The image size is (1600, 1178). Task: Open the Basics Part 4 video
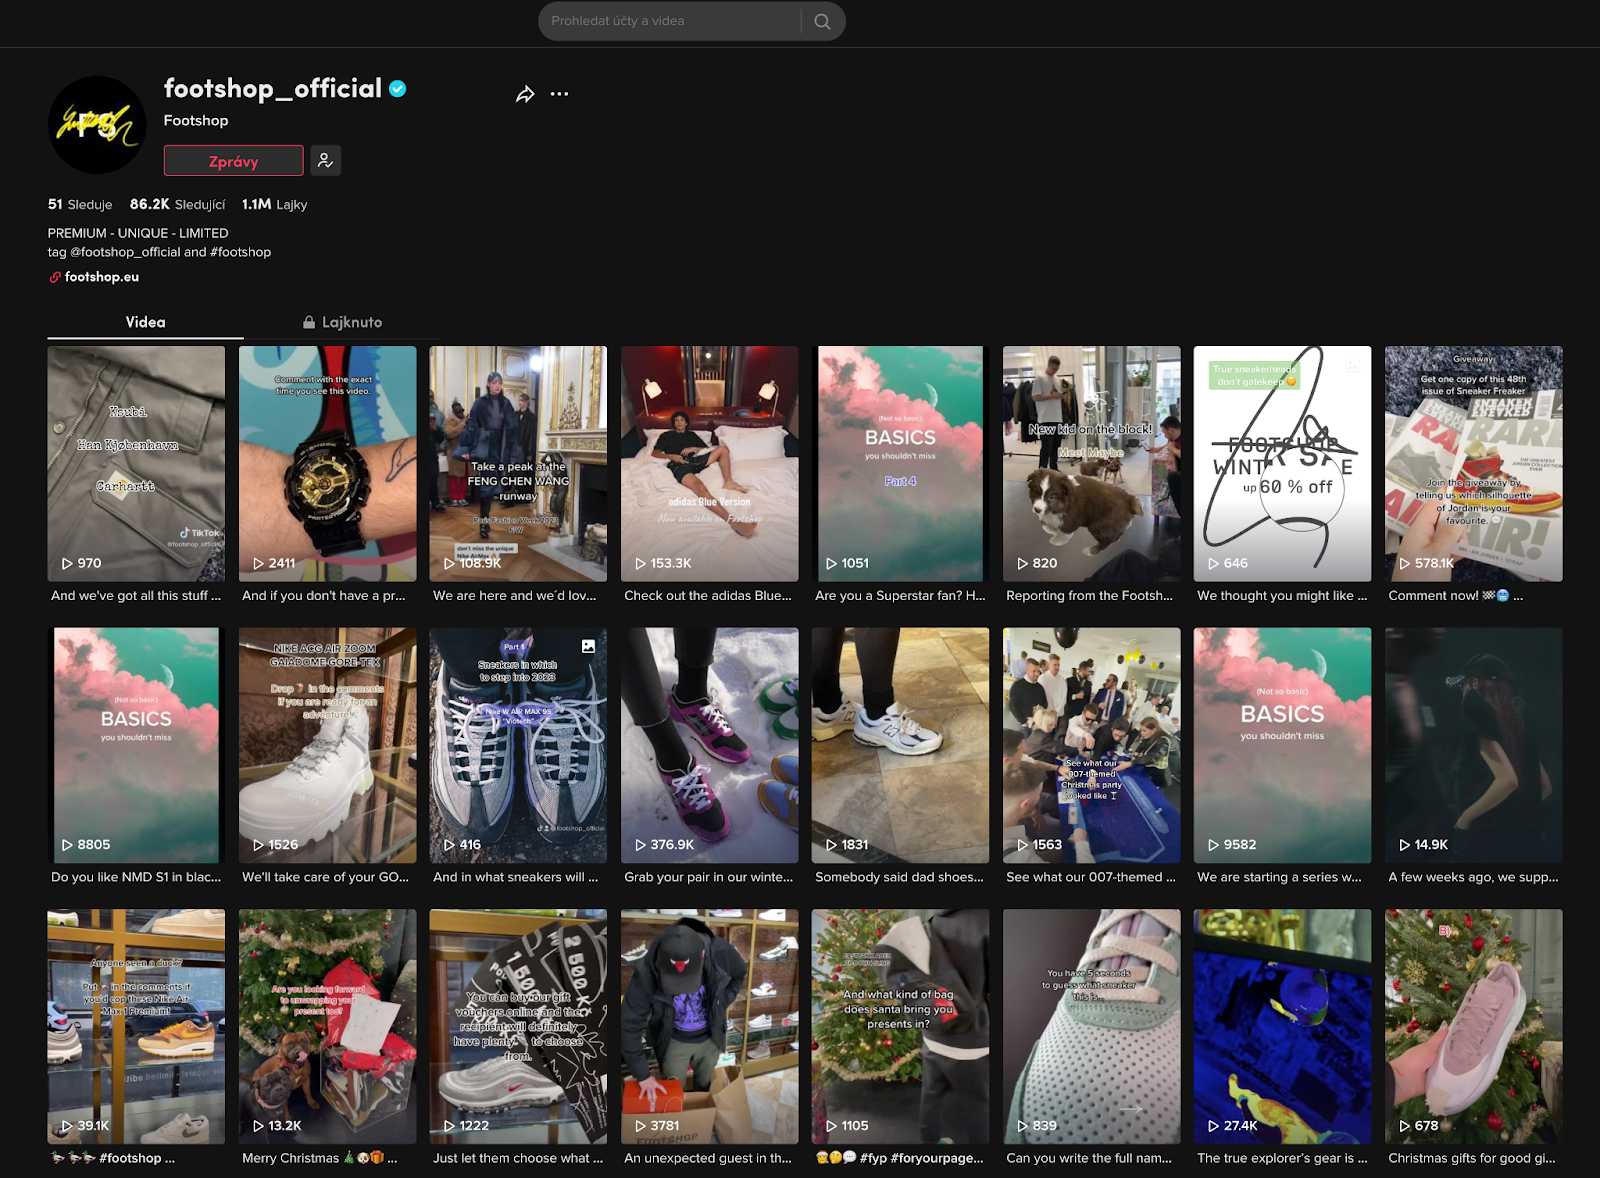(900, 464)
